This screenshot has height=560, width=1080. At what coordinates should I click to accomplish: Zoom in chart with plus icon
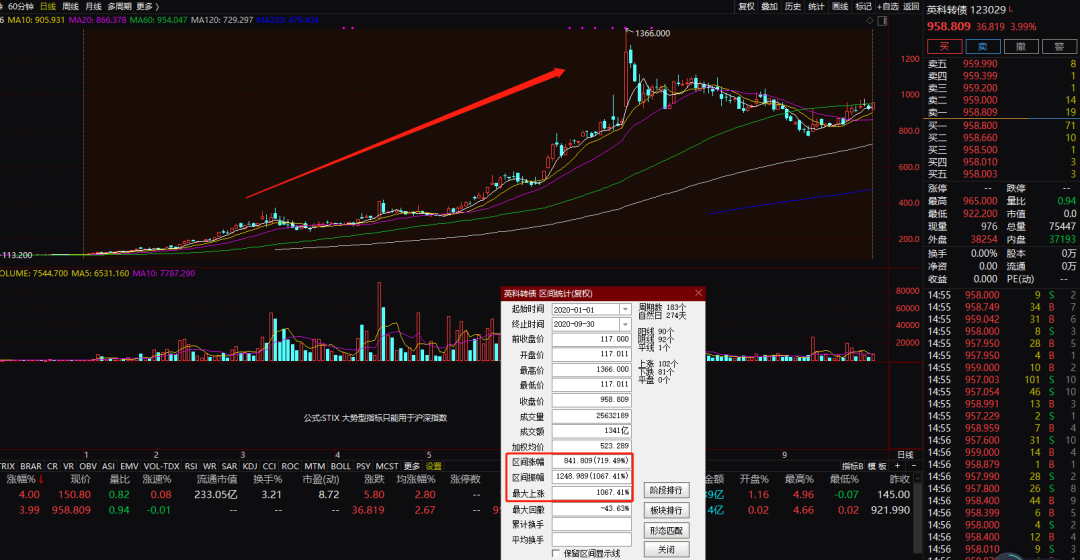[x=897, y=466]
